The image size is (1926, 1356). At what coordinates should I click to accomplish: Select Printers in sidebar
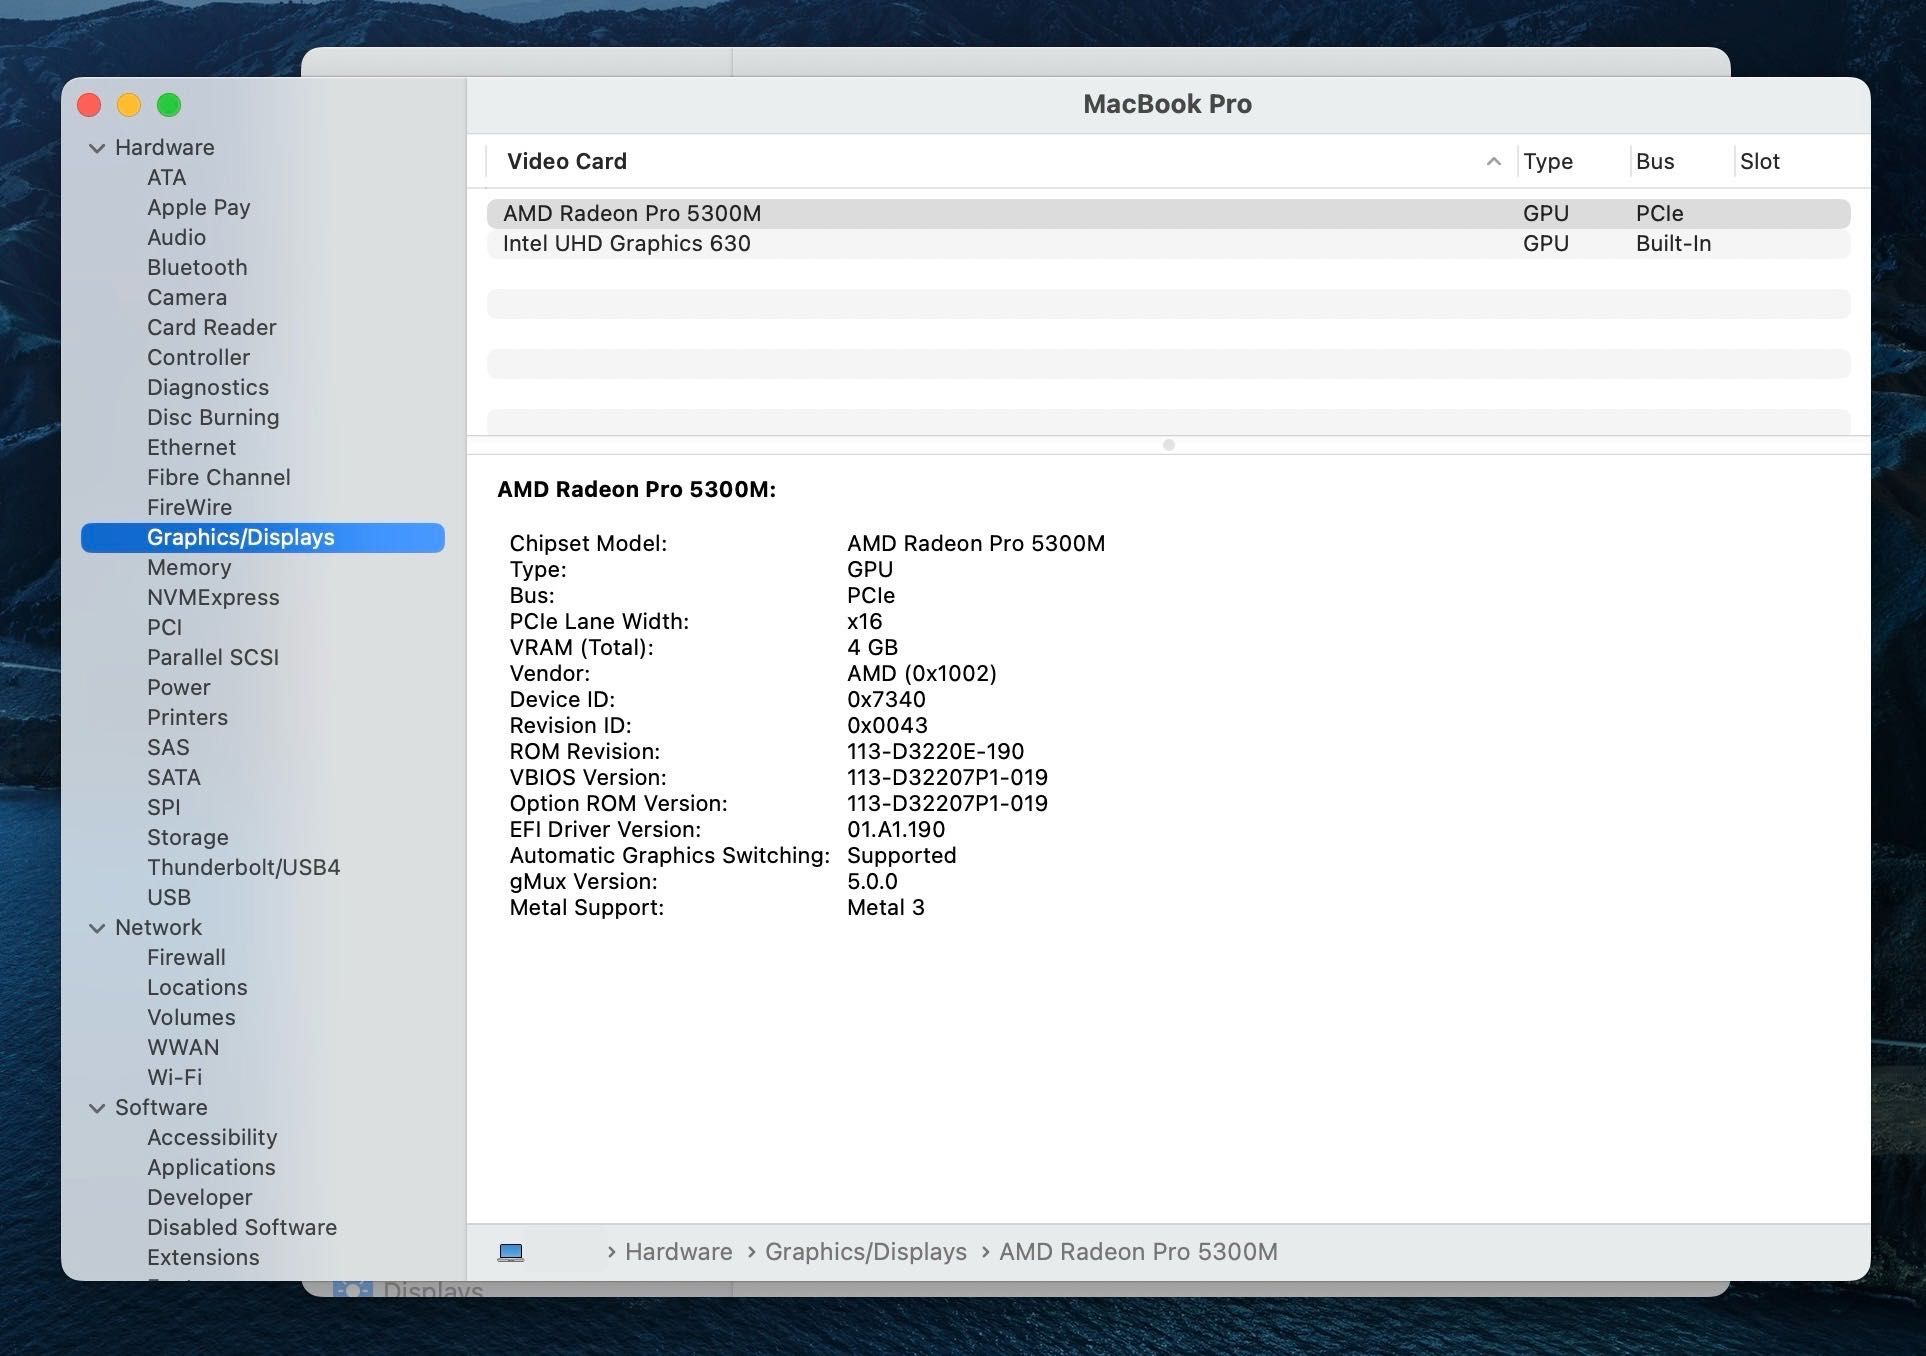pos(187,717)
